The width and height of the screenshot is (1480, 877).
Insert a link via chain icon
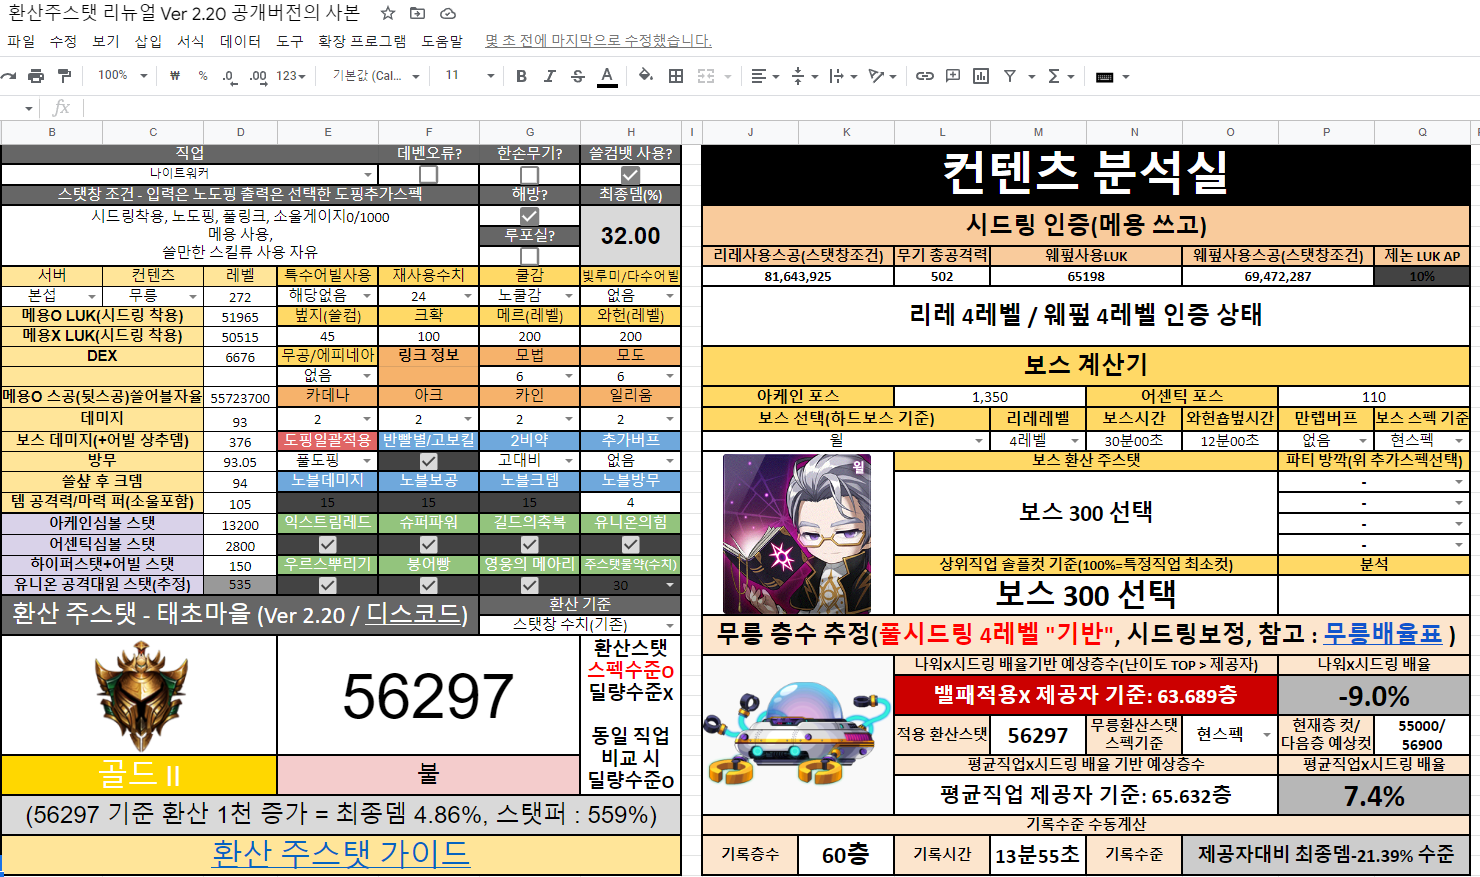point(925,76)
